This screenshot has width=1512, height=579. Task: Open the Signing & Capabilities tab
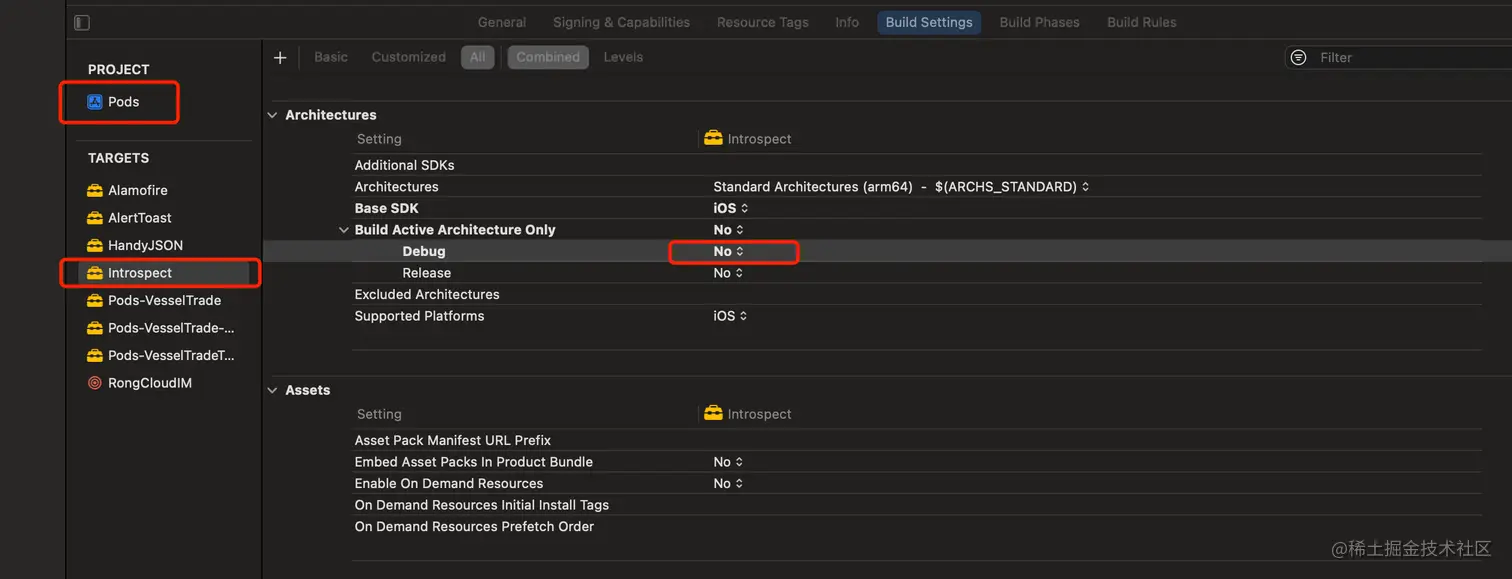621,22
